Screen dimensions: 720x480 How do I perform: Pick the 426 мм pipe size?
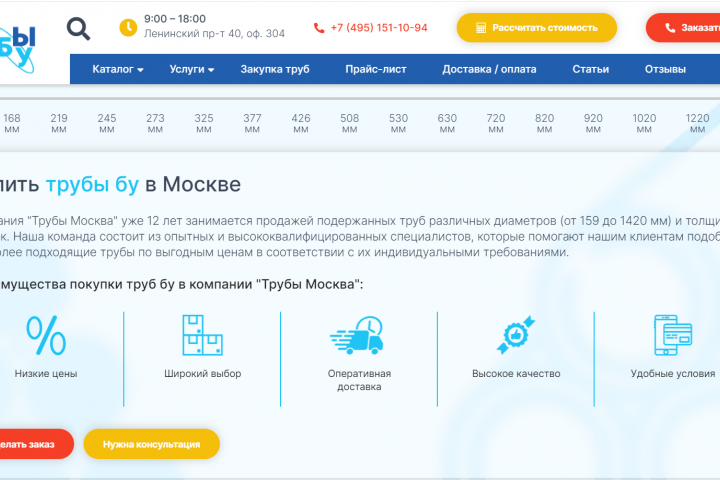click(x=301, y=123)
